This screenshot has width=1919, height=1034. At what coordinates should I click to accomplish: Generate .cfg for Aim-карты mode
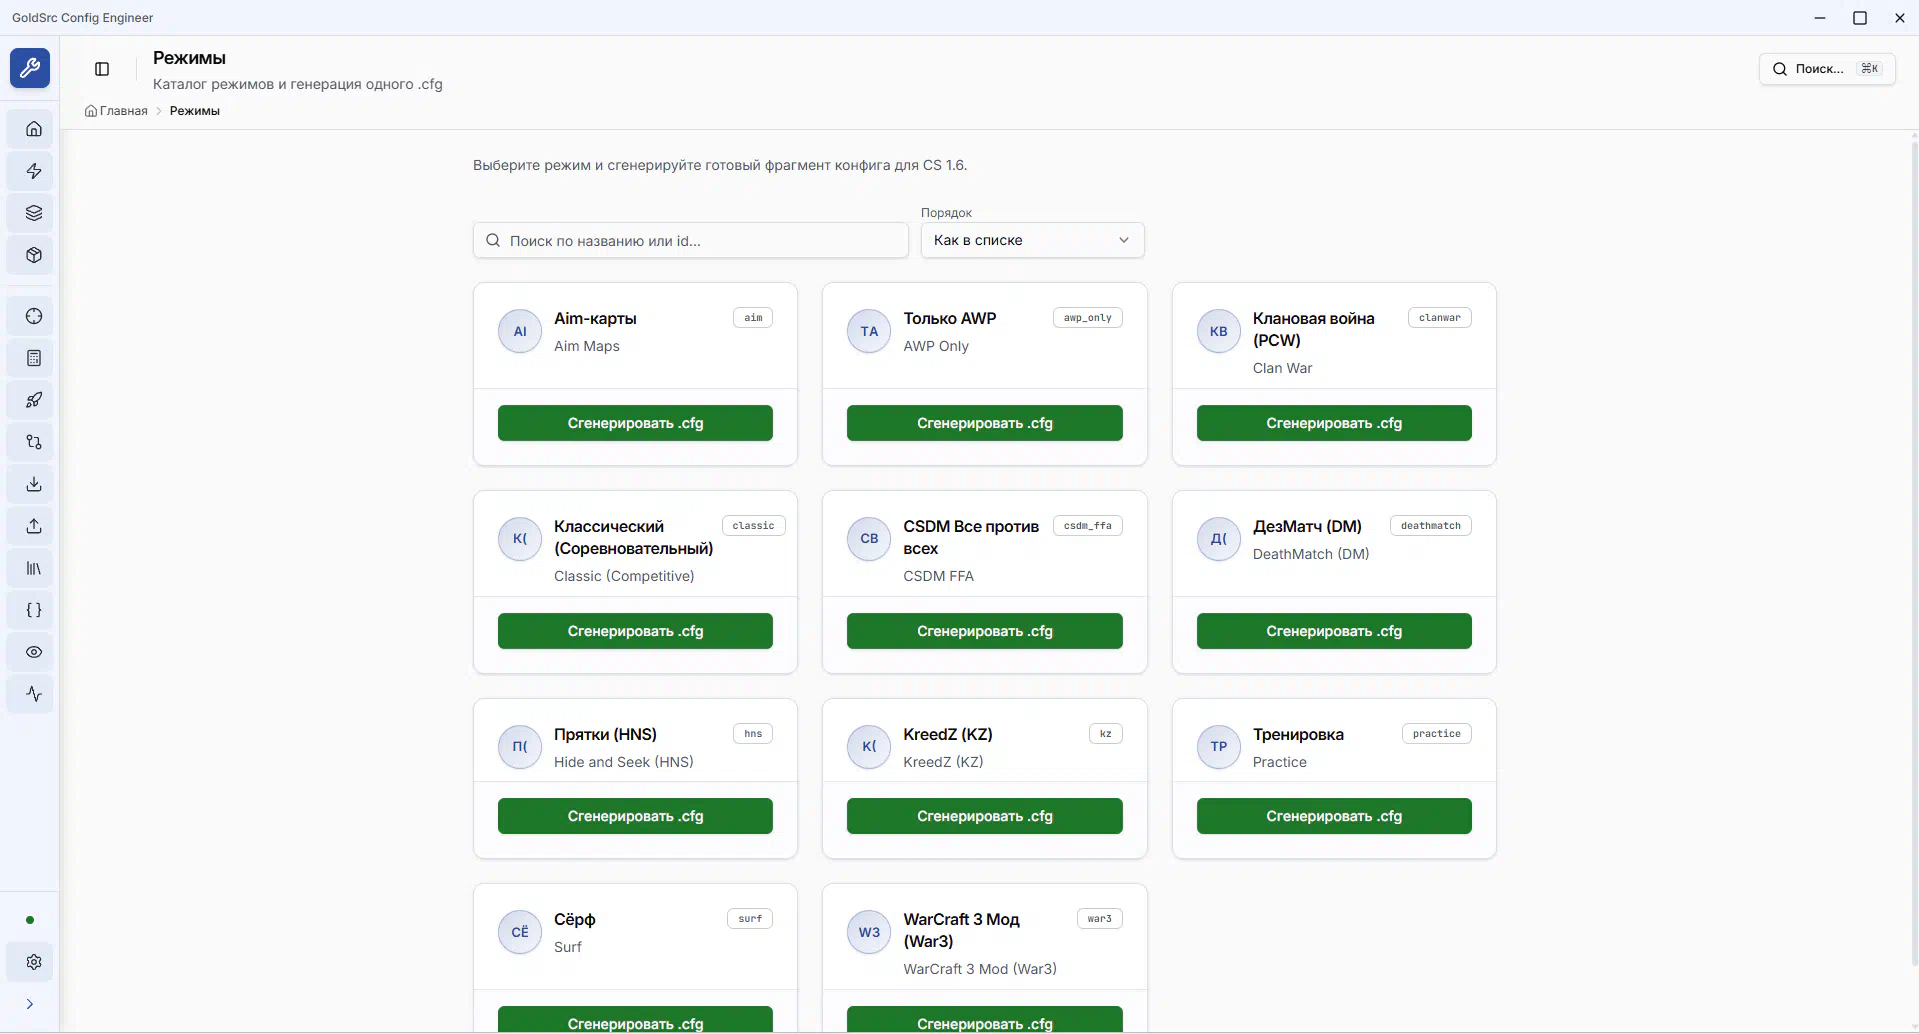point(635,423)
